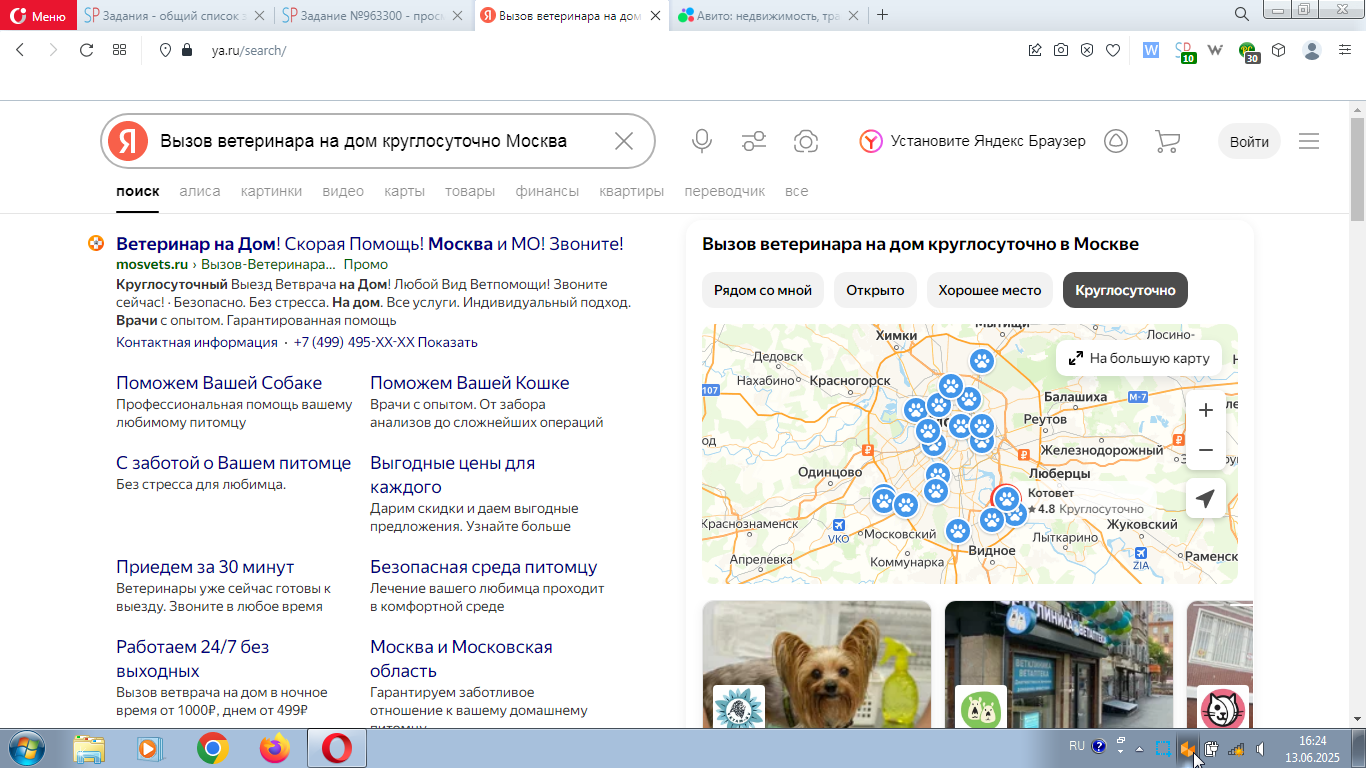Viewport: 1366px width, 768px height.
Task: Open the extensions cube icon
Action: click(x=1279, y=50)
